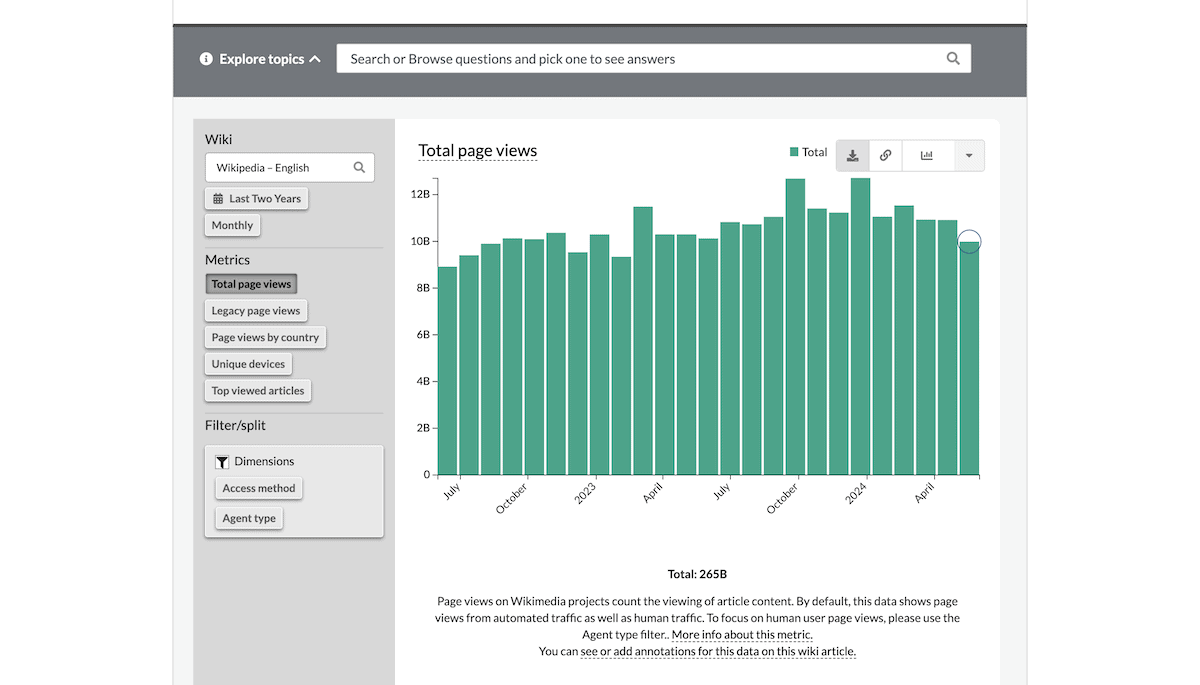Viewport: 1200px width, 685px height.
Task: Open the extra chart options dropdown arrow
Action: pyautogui.click(x=968, y=155)
